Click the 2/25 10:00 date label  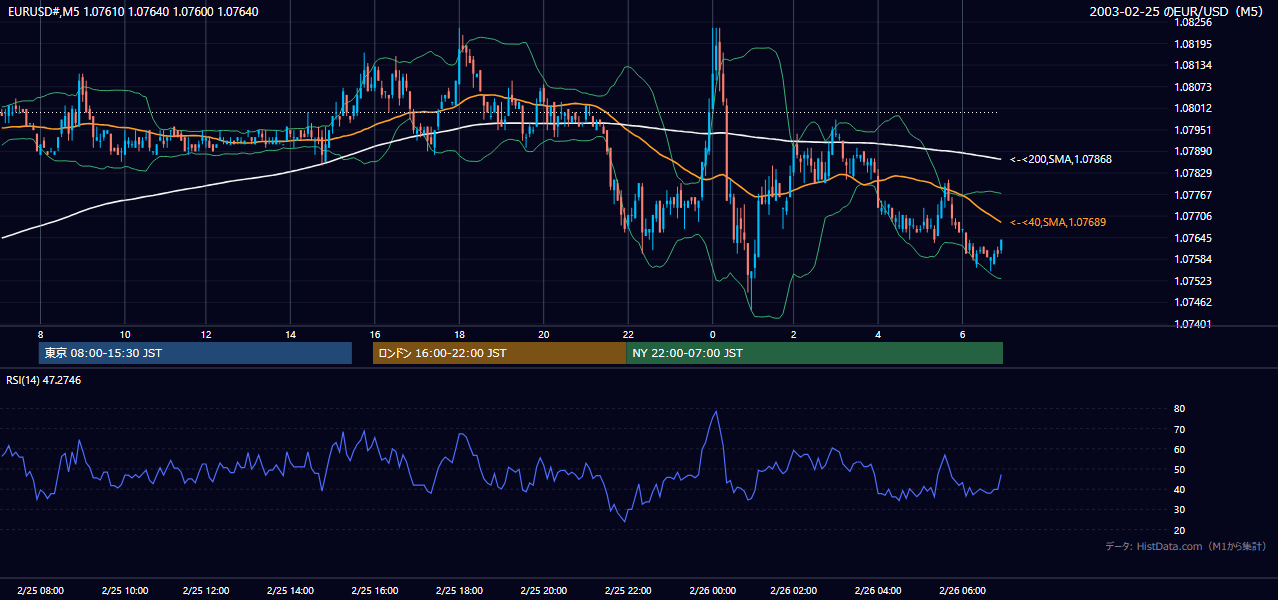point(124,590)
